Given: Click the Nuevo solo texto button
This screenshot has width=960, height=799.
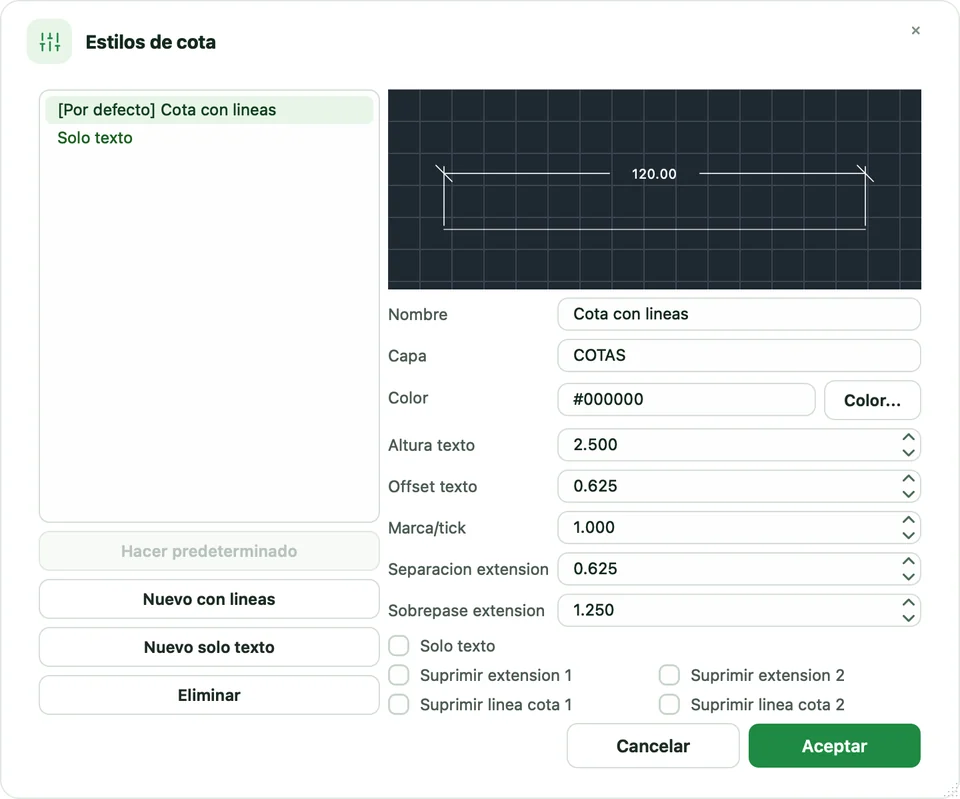Looking at the screenshot, I should click(x=209, y=647).
